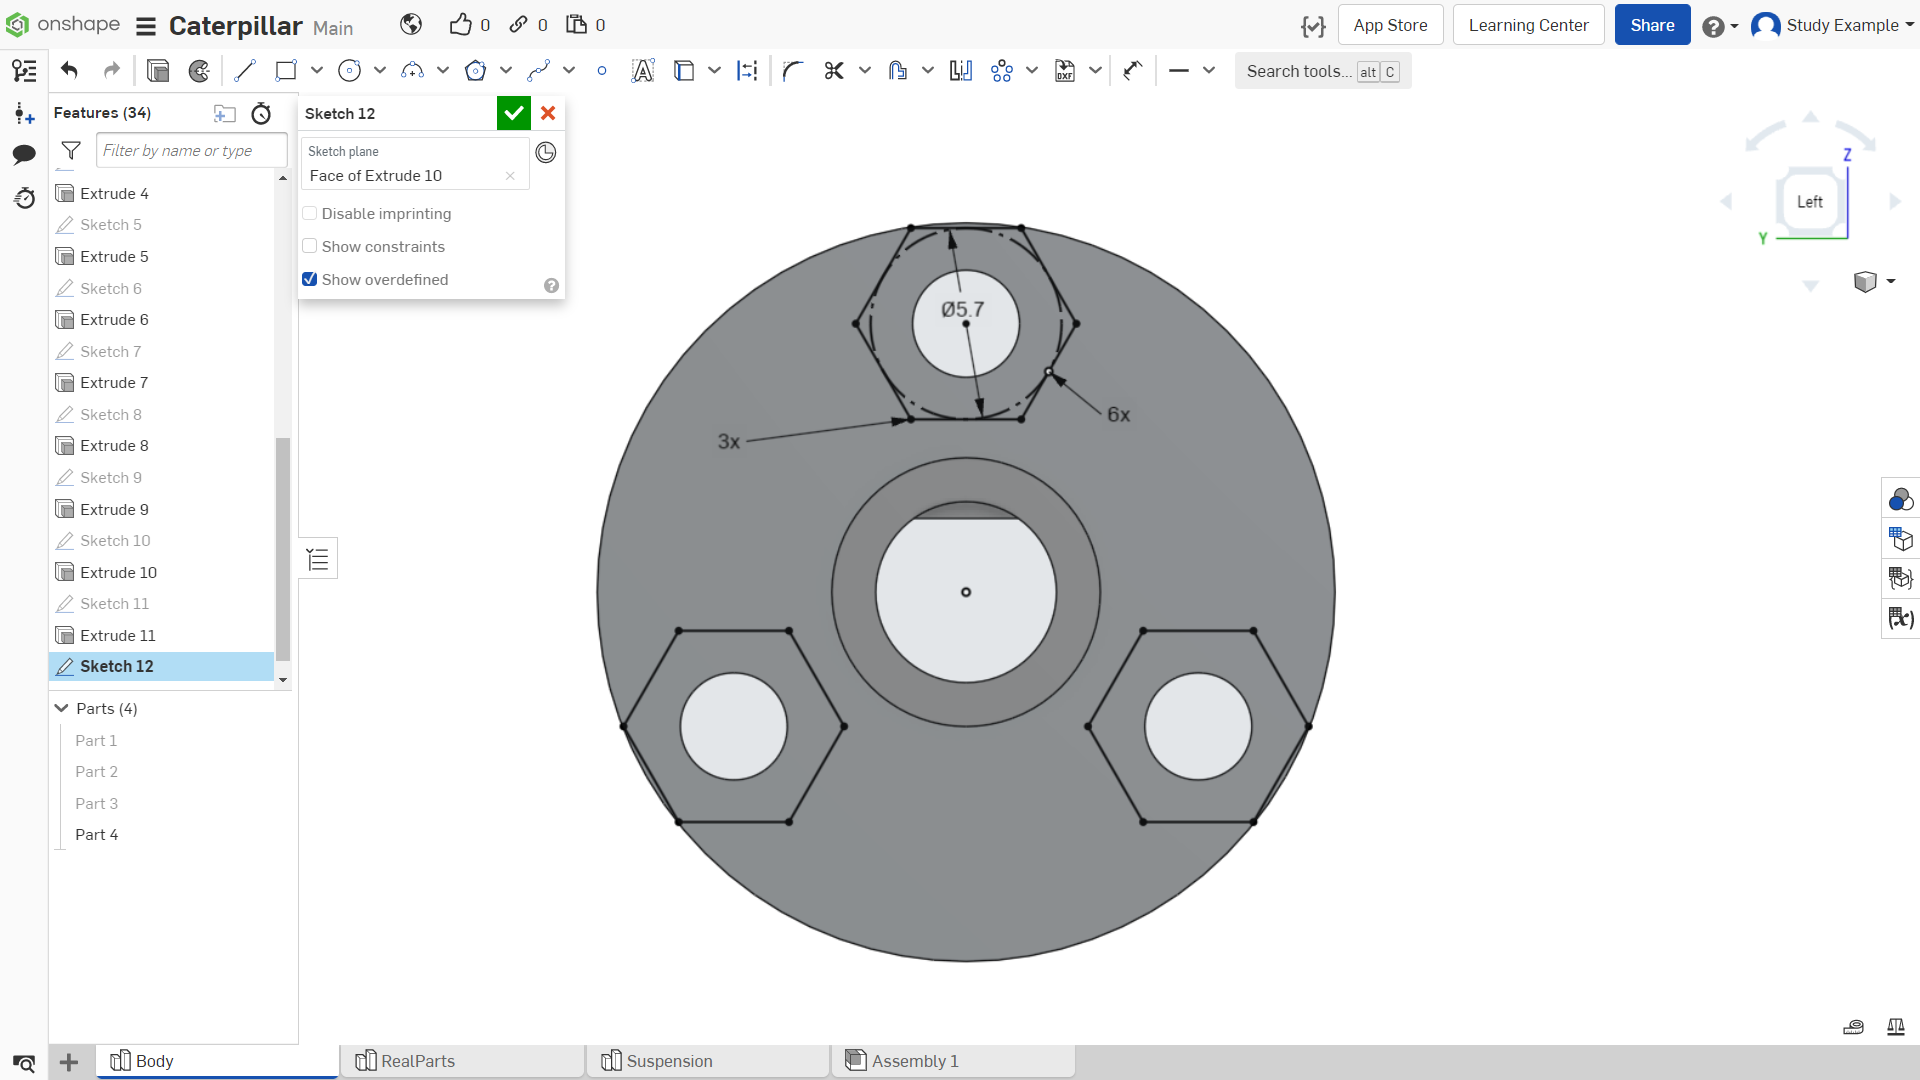Select the Polygon sketch tool
Image resolution: width=1920 pixels, height=1080 pixels.
coord(476,71)
